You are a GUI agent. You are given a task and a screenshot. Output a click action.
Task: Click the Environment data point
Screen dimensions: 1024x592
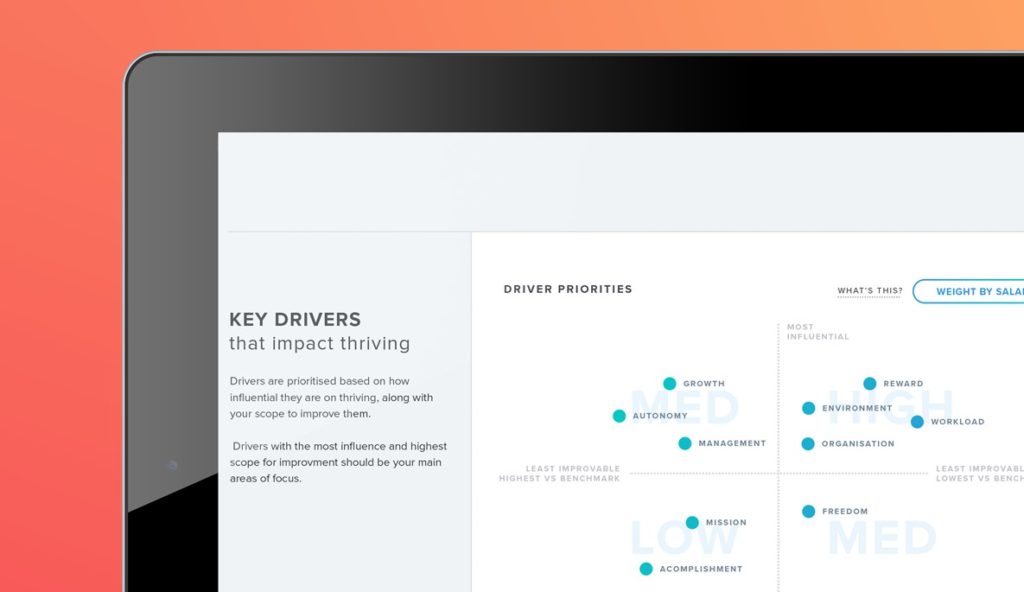(808, 408)
